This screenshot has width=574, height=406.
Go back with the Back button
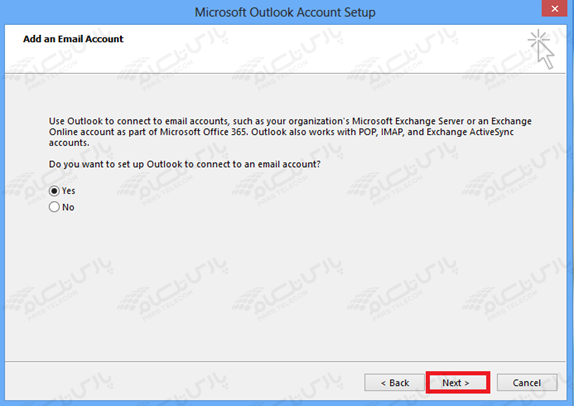pyautogui.click(x=394, y=383)
